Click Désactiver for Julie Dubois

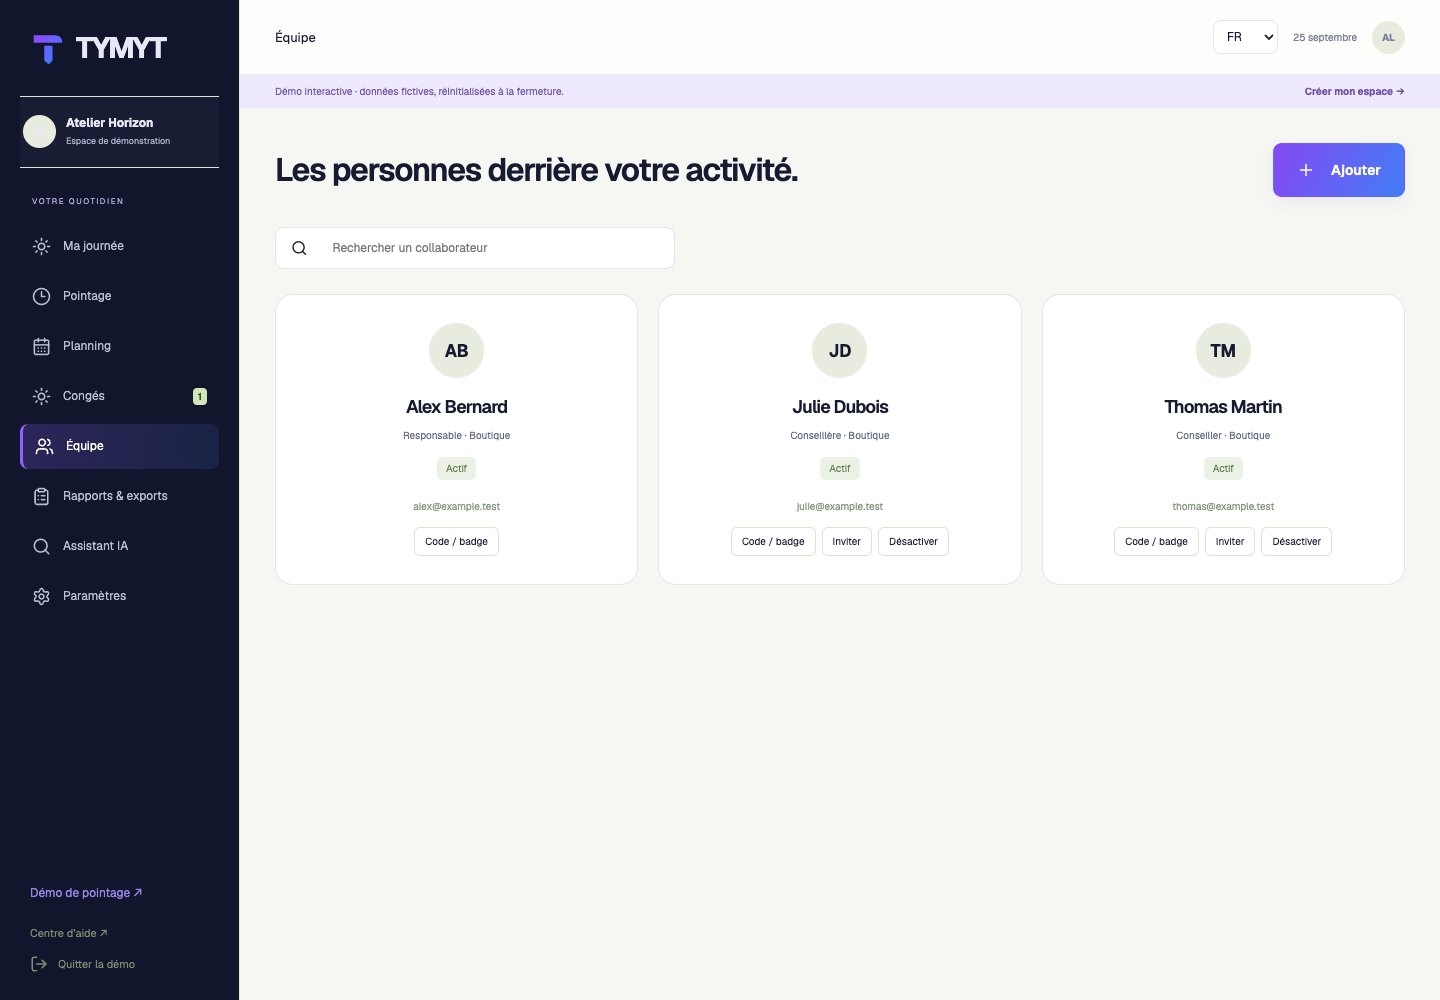[x=913, y=541]
